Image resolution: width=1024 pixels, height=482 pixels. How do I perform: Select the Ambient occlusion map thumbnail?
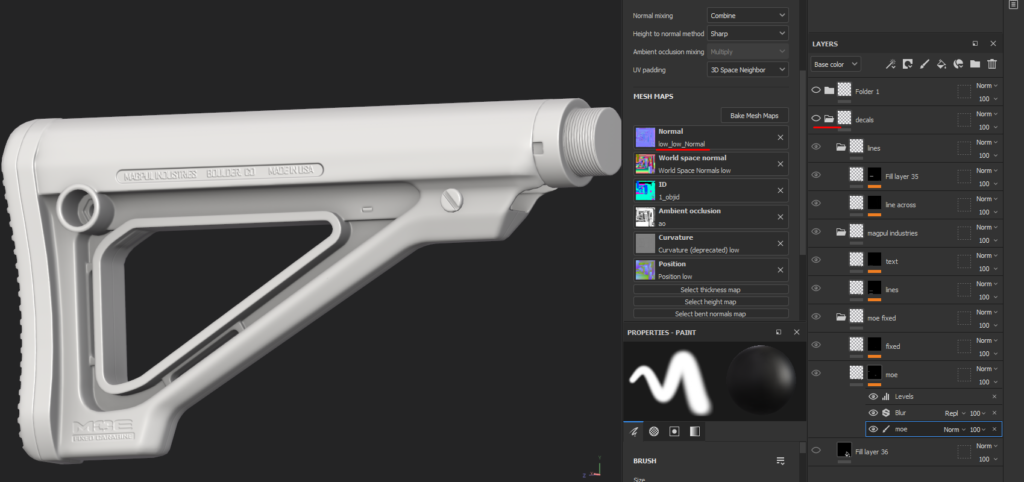pos(645,217)
